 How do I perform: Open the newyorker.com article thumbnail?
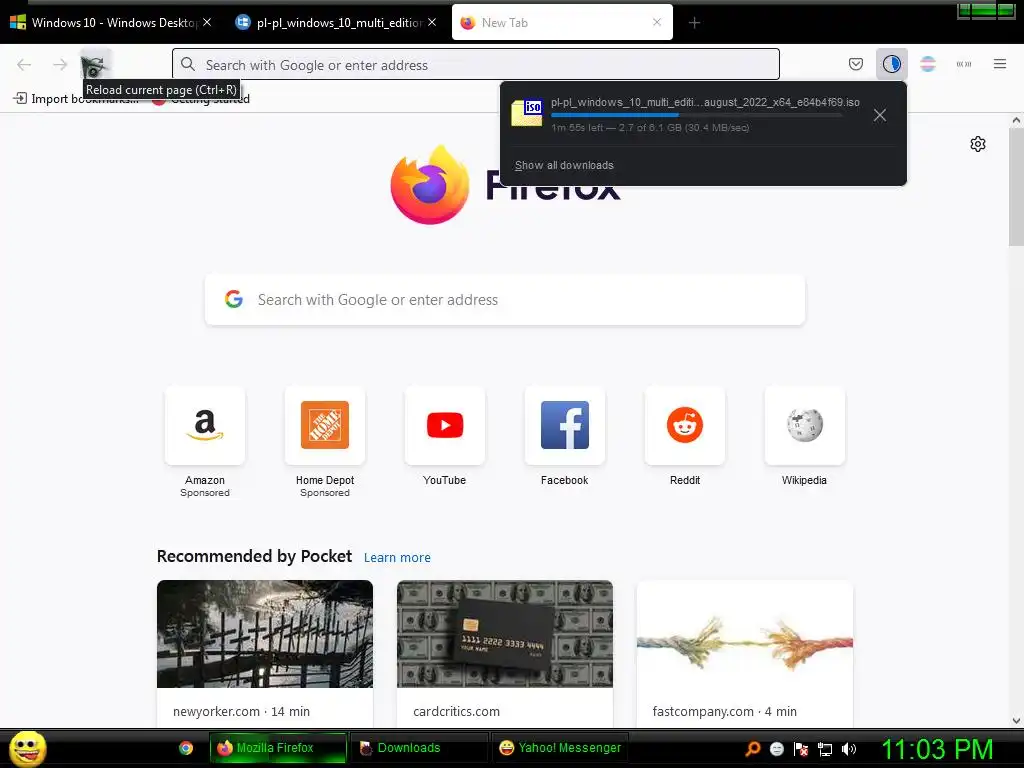[264, 633]
